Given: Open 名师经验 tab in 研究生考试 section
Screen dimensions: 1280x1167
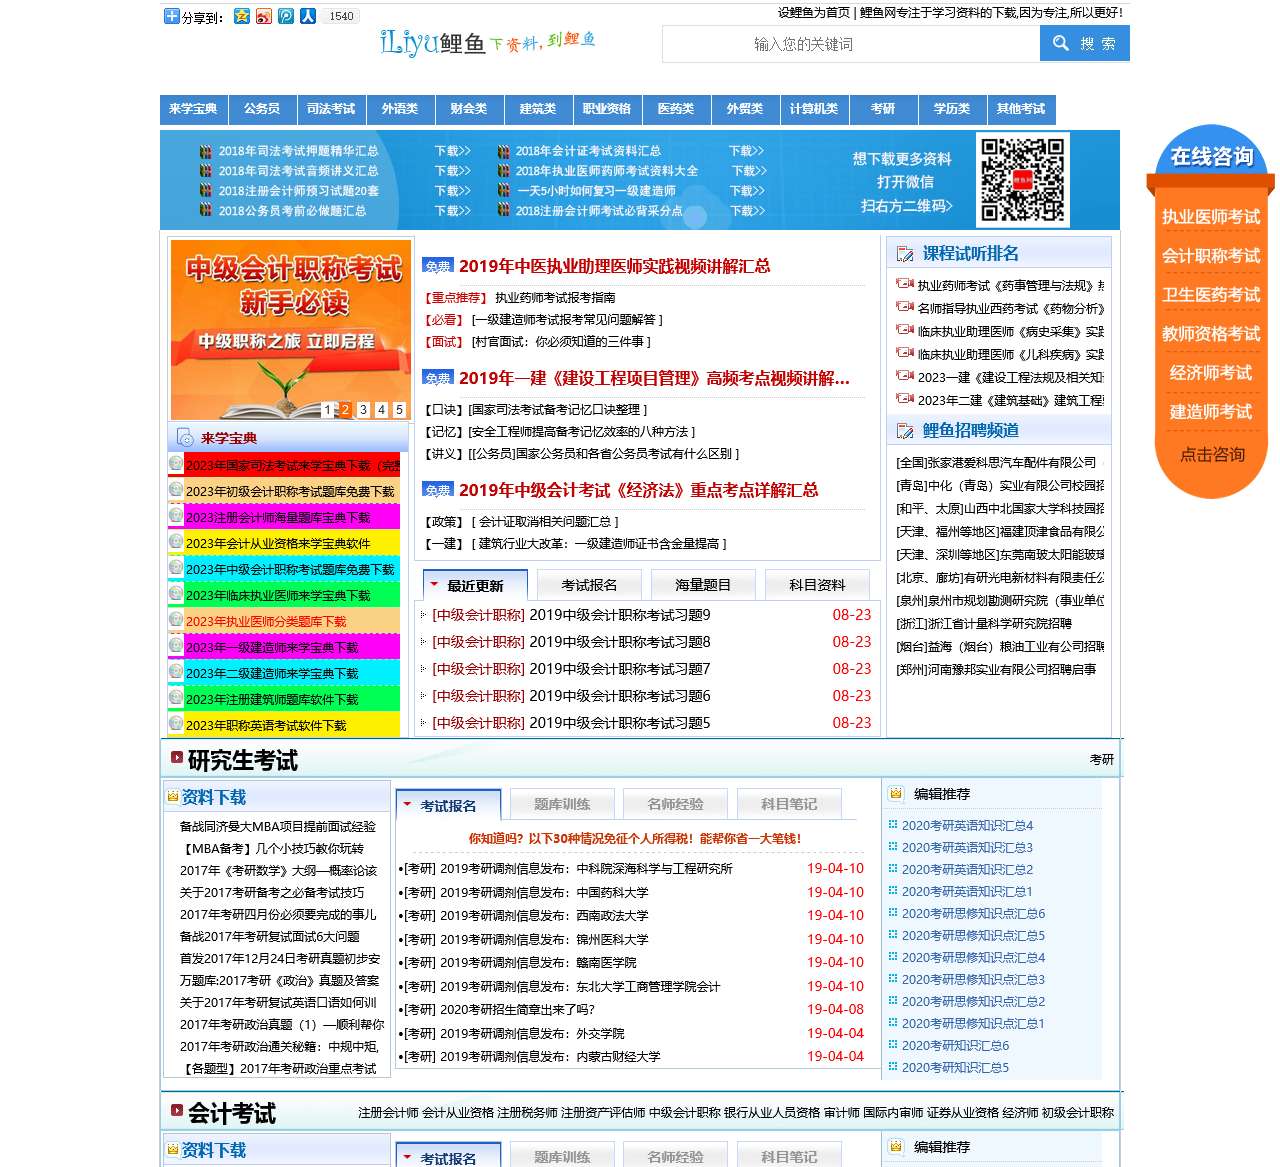Looking at the screenshot, I should click(x=675, y=804).
